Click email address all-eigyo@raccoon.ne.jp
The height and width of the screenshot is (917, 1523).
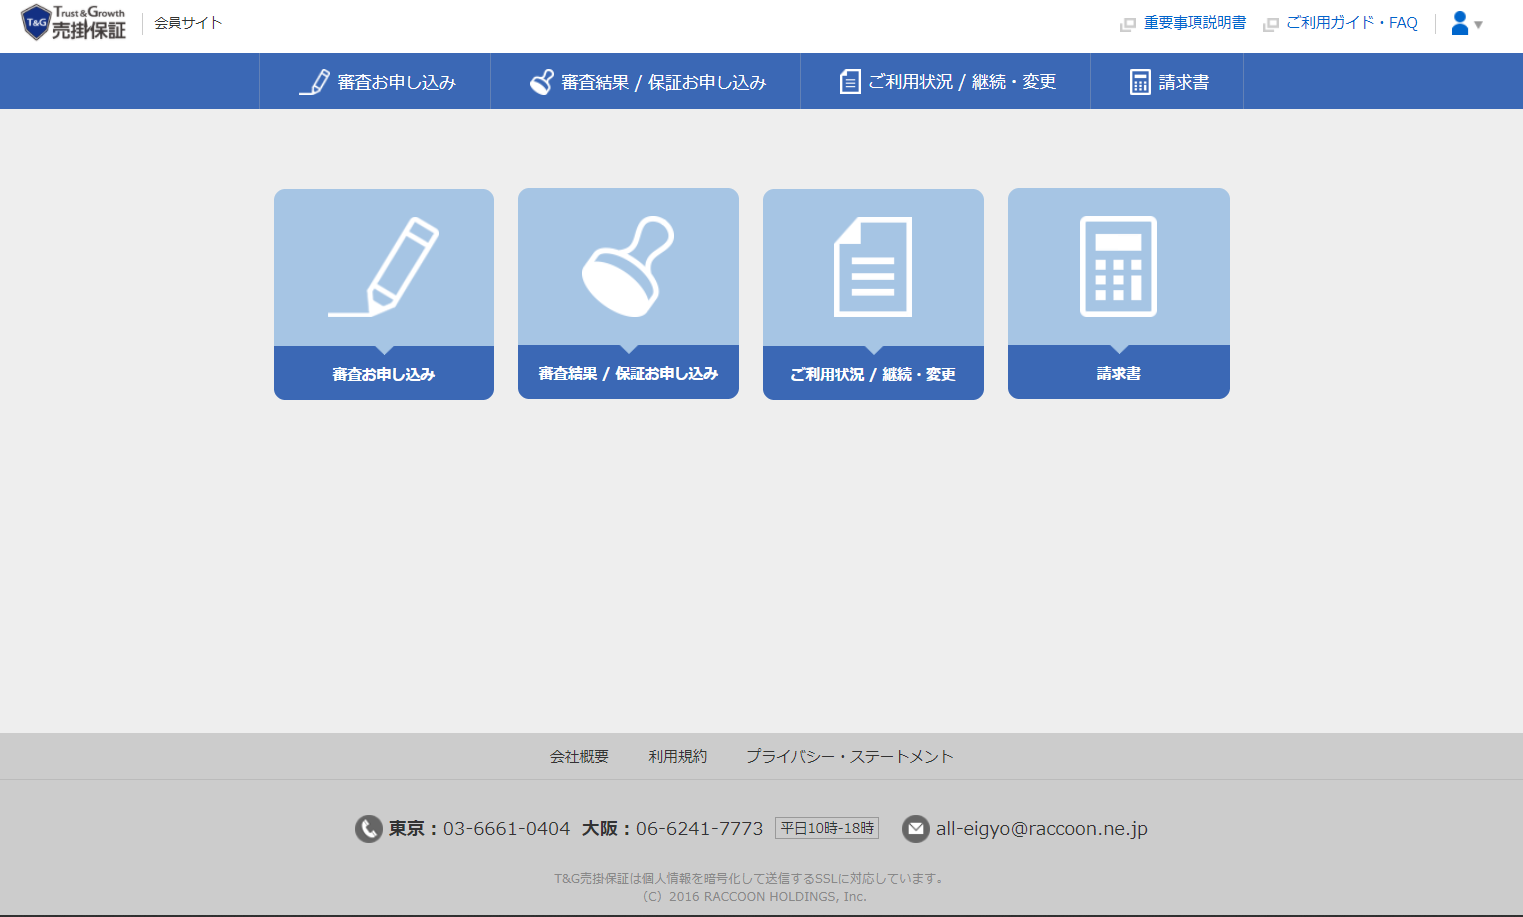(x=1042, y=828)
